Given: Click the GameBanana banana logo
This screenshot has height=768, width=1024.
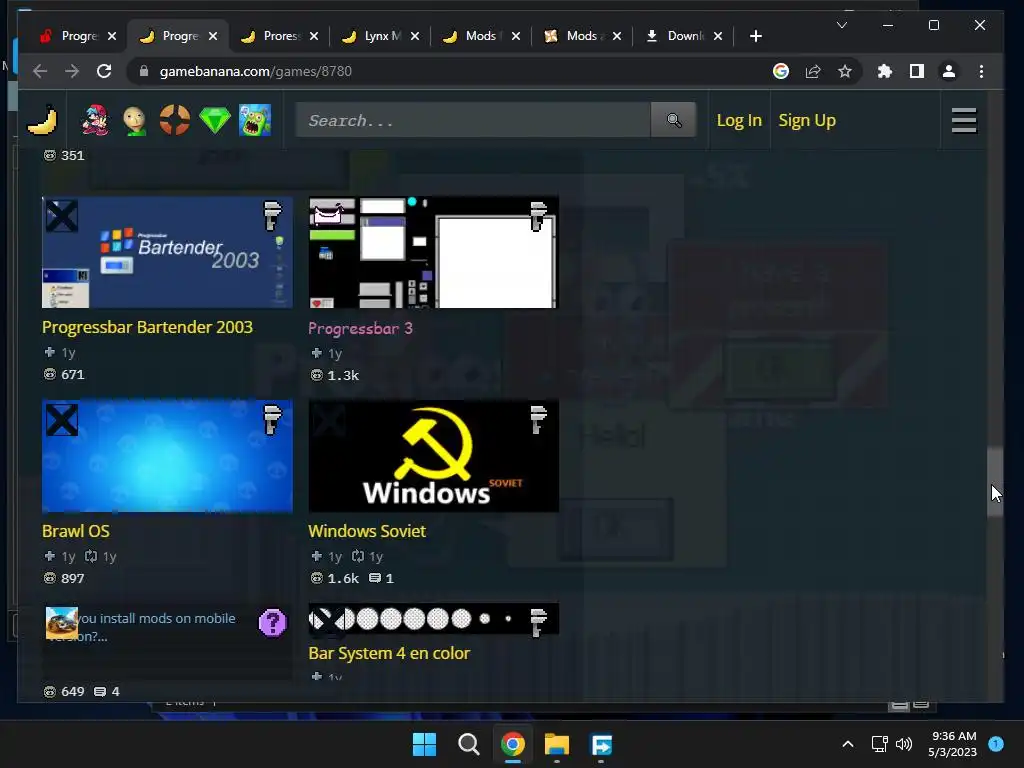Looking at the screenshot, I should click(42, 120).
